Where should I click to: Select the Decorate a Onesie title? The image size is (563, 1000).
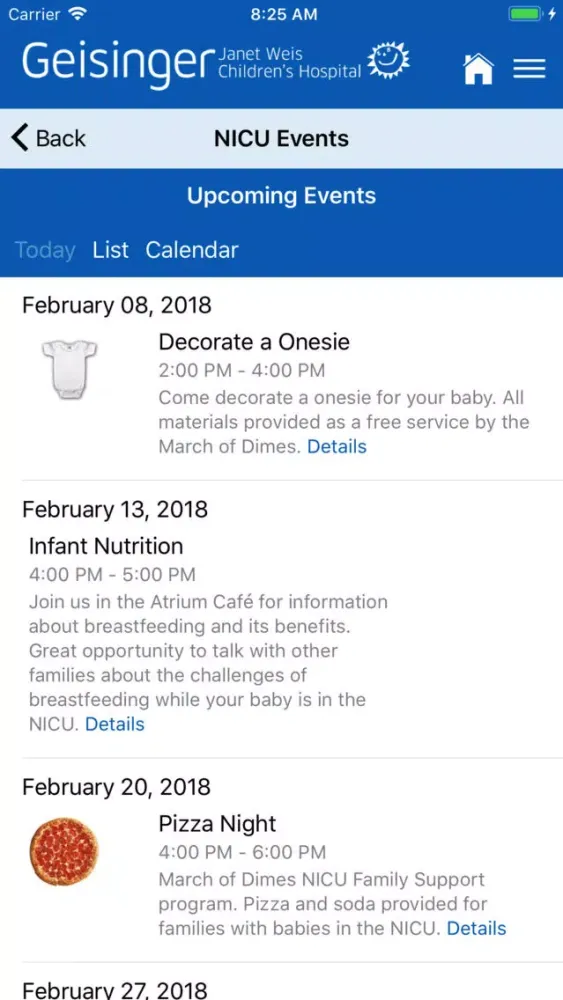(x=254, y=342)
